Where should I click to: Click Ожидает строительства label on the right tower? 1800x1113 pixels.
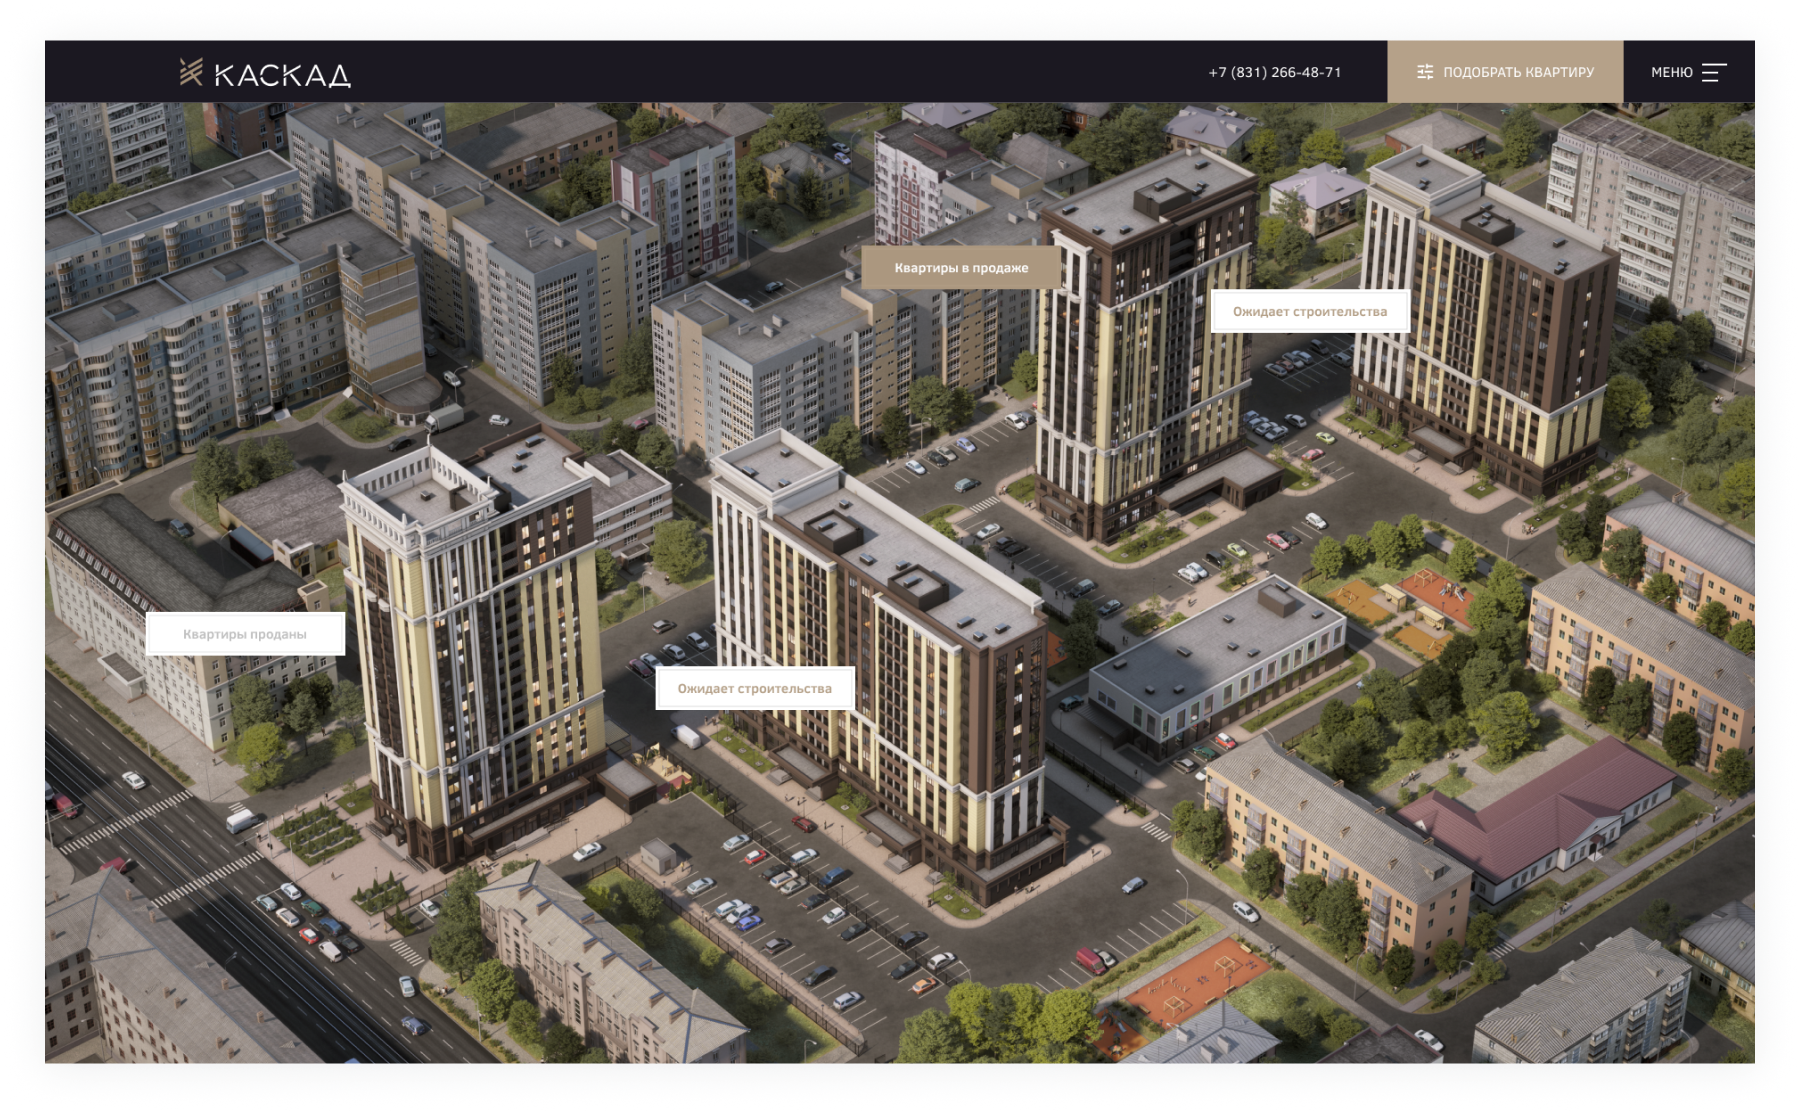1309,312
